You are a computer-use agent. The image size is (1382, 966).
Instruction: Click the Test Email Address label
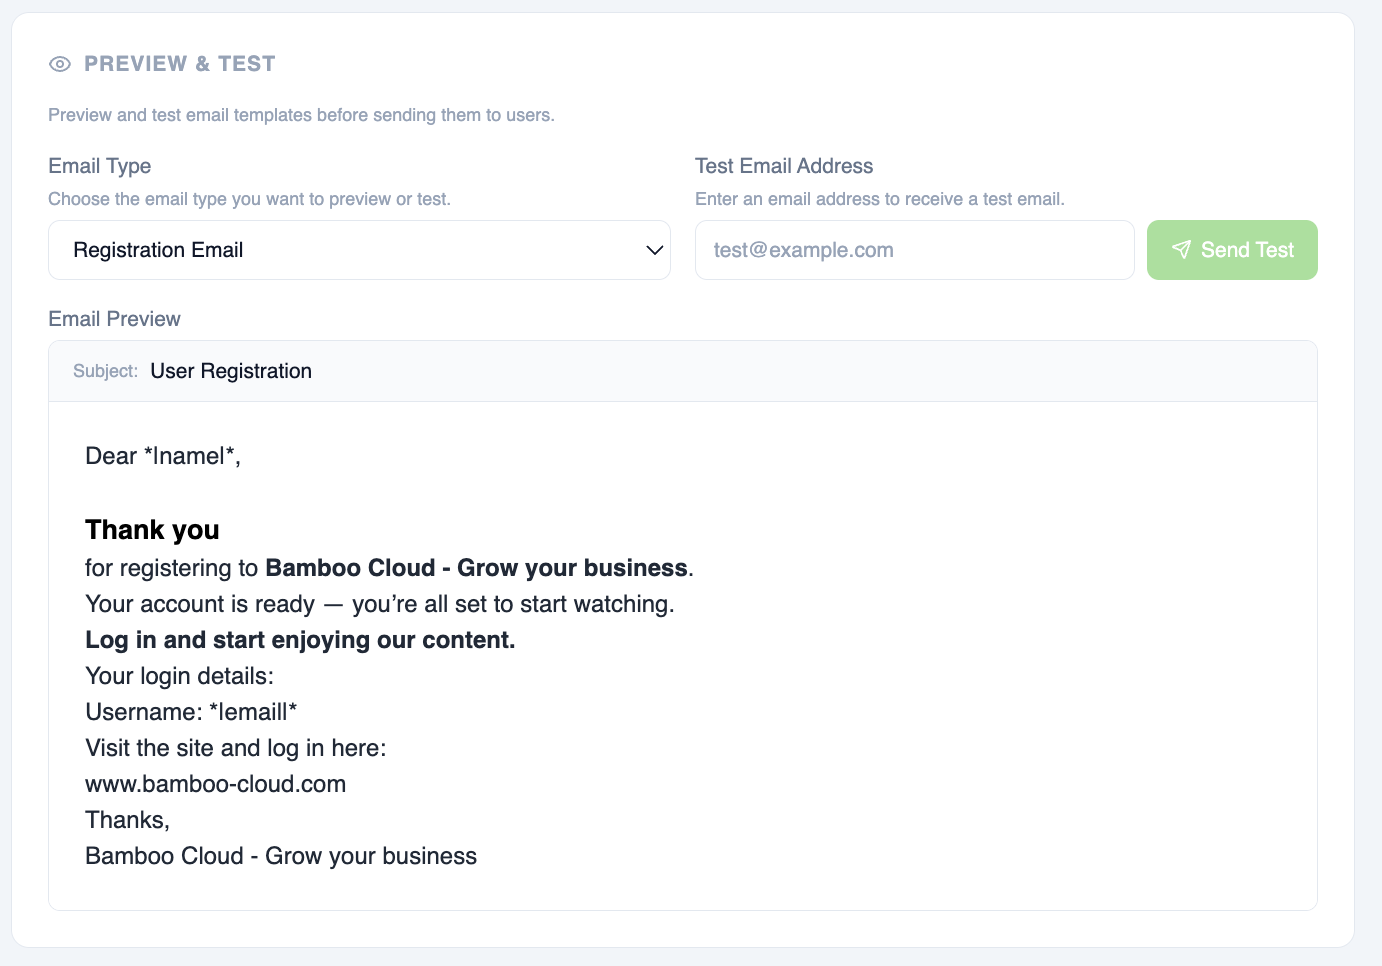coord(784,166)
